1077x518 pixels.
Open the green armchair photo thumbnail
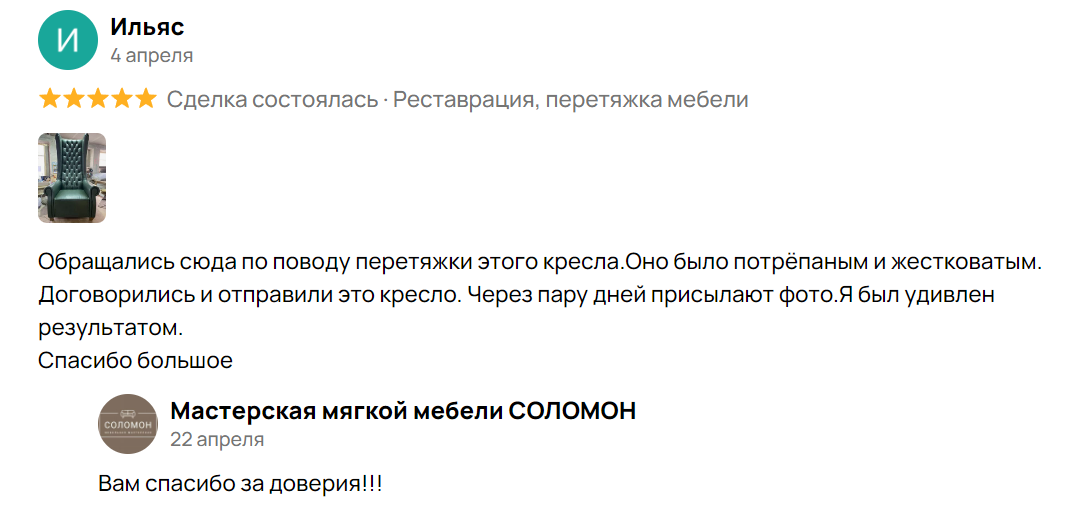click(71, 178)
